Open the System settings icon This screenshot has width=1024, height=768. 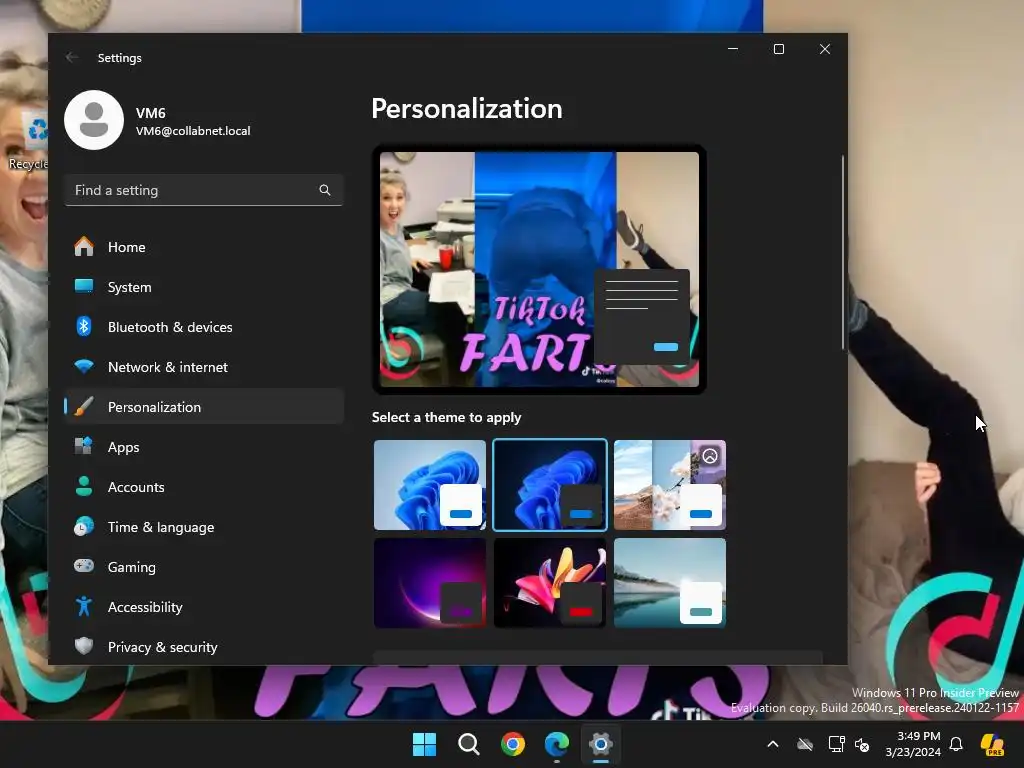(x=84, y=287)
